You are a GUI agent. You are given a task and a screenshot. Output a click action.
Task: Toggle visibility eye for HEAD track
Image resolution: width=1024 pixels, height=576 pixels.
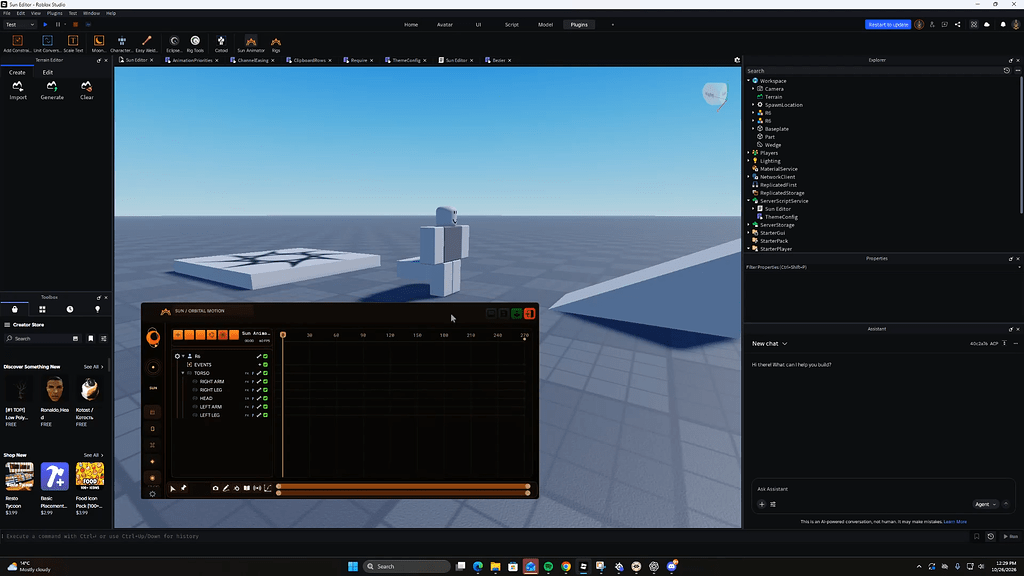tap(195, 398)
